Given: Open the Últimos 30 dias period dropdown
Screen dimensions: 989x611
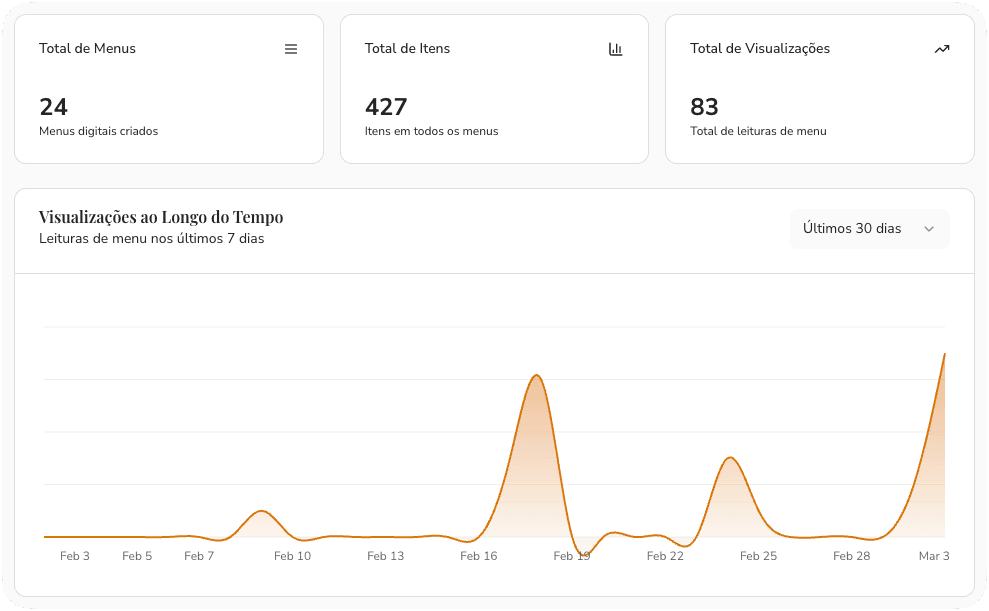Looking at the screenshot, I should 869,229.
